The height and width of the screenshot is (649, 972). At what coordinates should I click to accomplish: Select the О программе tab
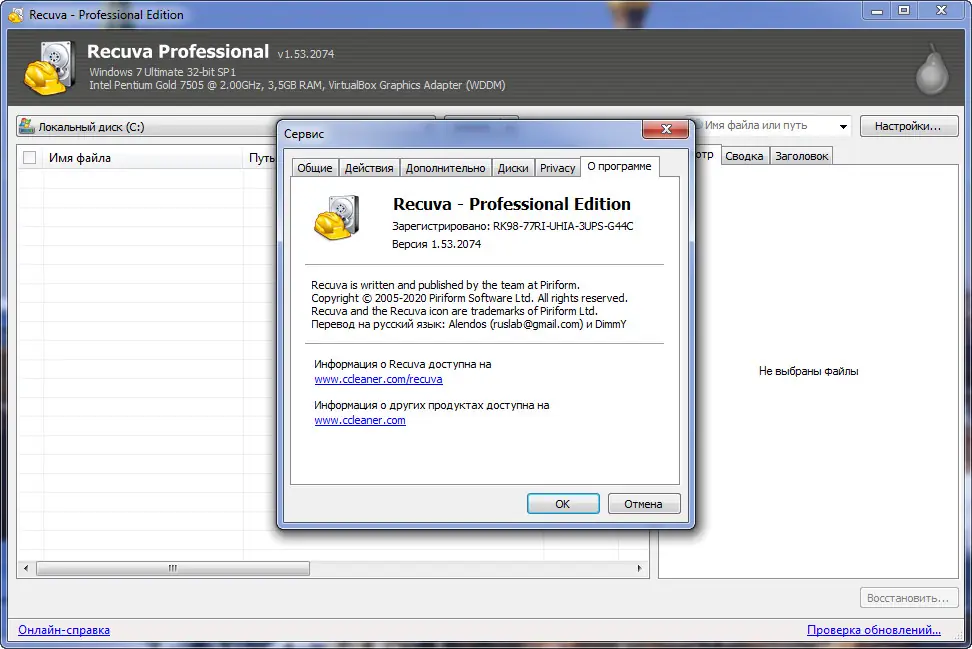click(619, 166)
